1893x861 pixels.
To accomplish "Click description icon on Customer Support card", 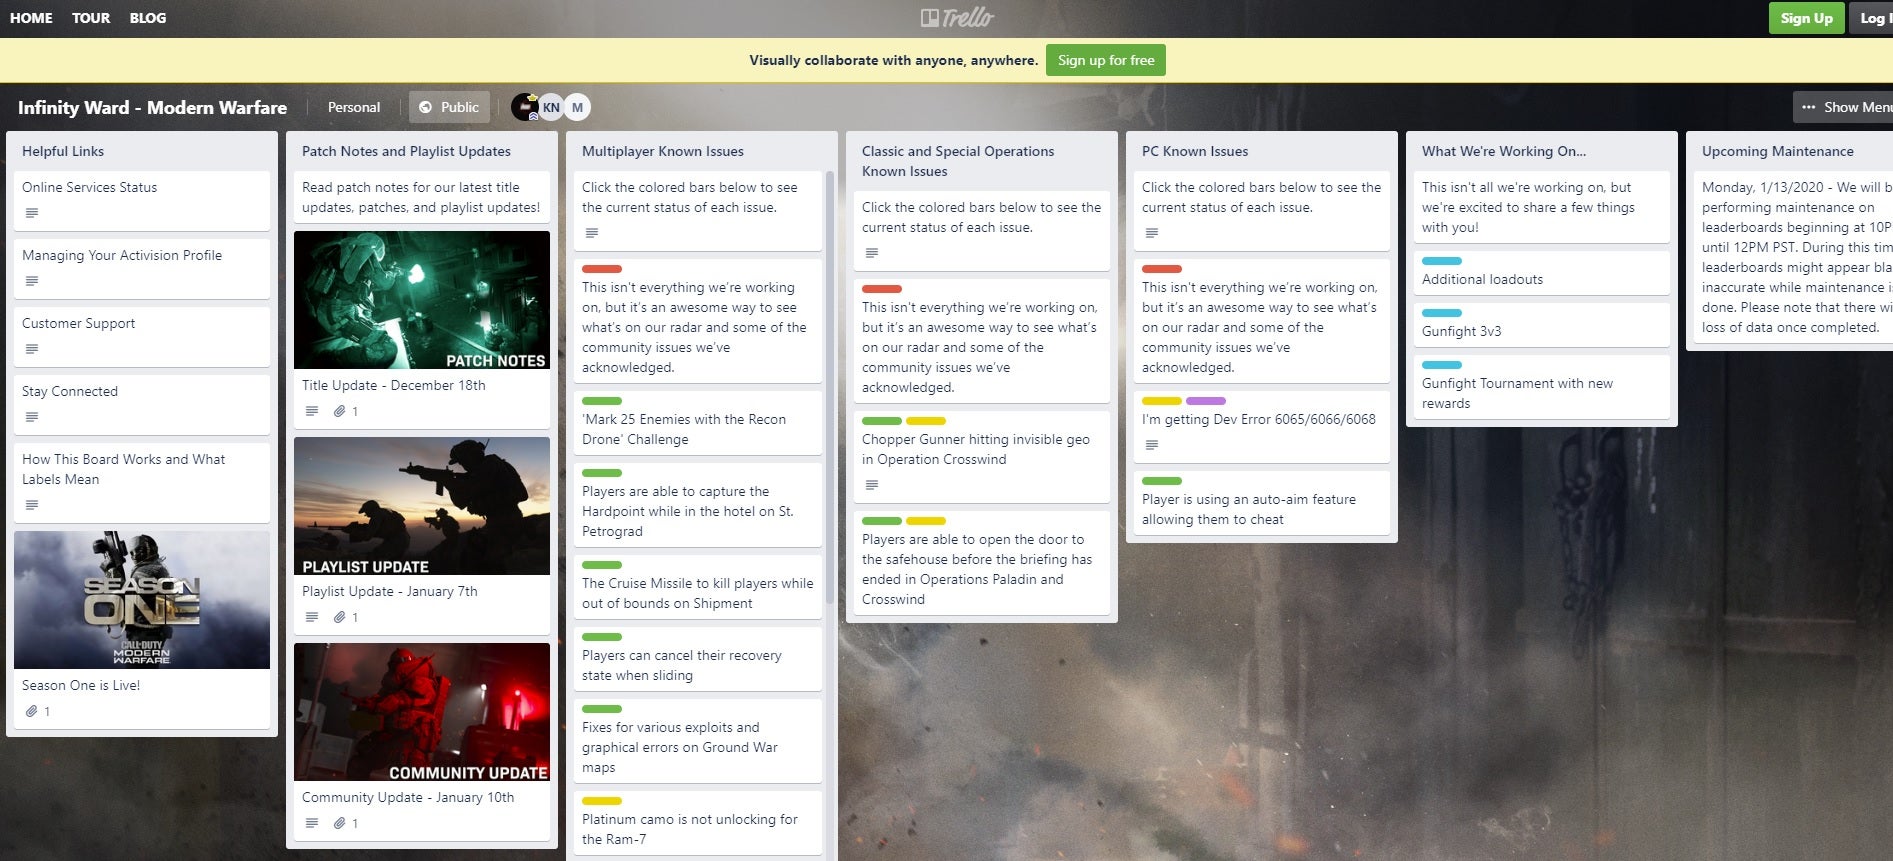I will pos(32,349).
